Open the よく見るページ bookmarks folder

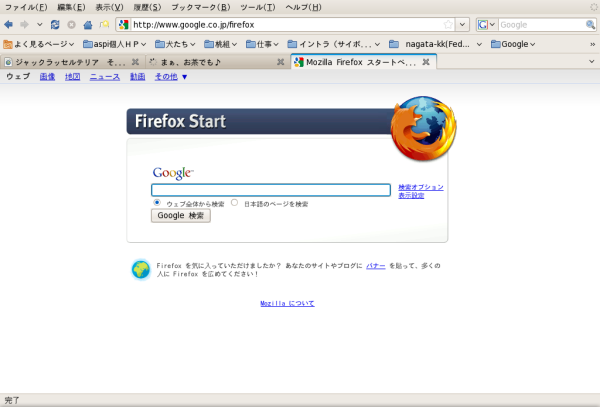coord(39,44)
